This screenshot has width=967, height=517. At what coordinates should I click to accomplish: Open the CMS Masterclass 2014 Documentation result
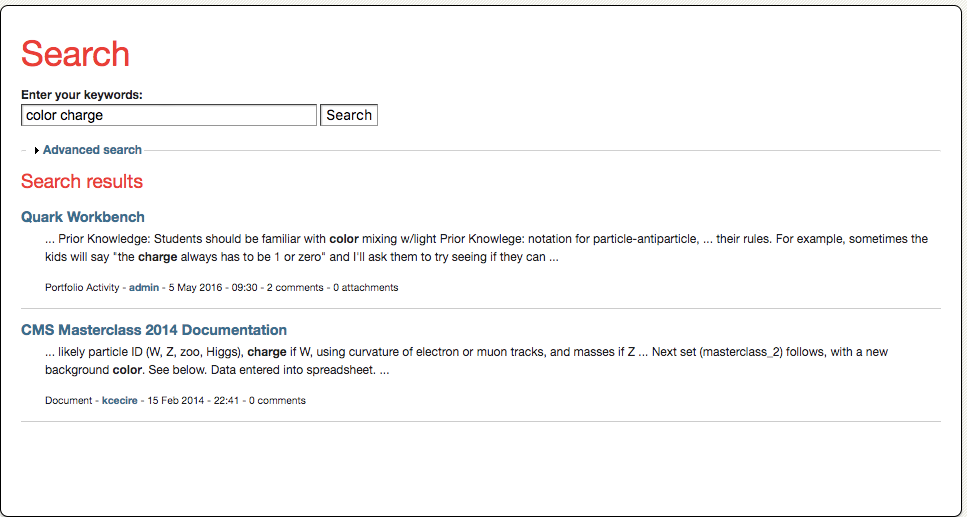point(154,330)
